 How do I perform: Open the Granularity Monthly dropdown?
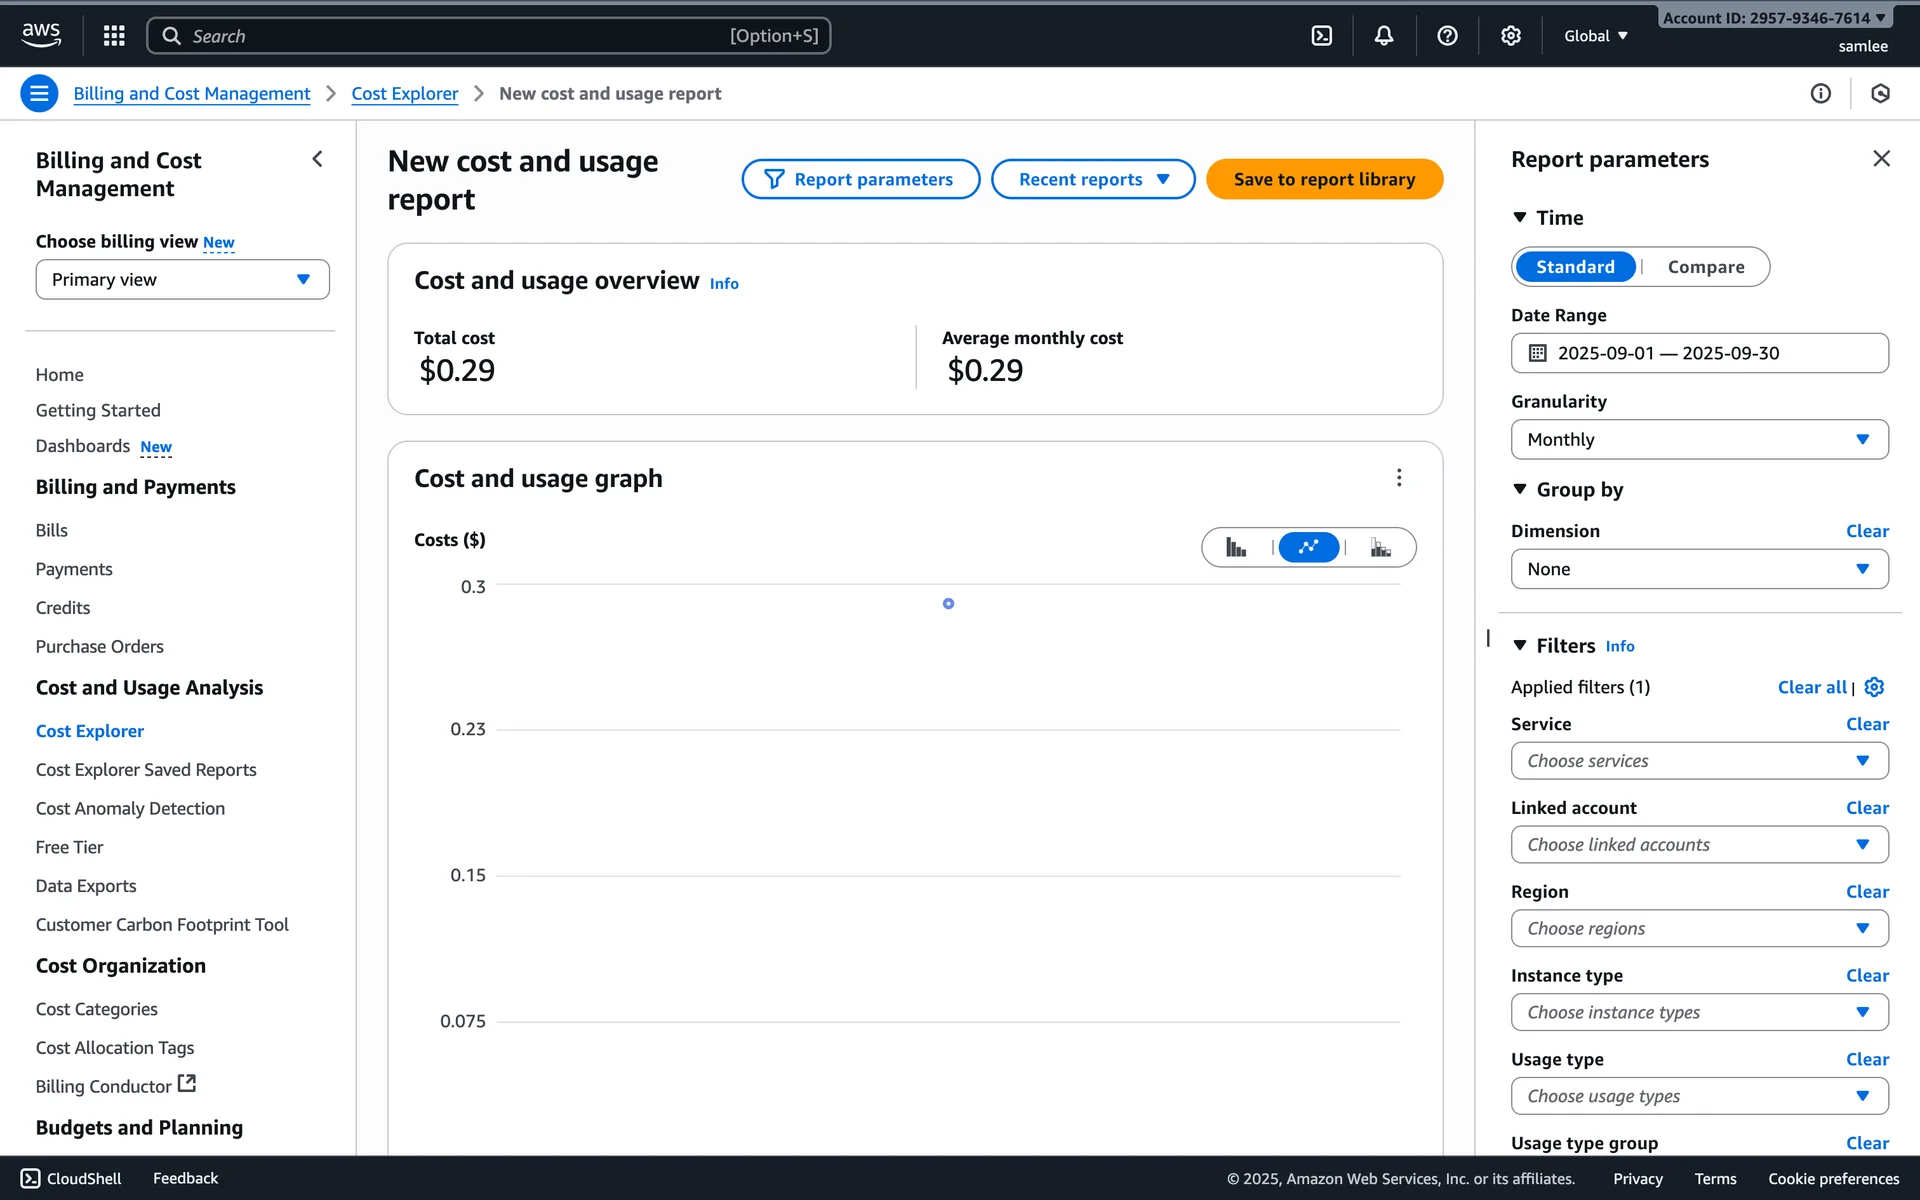1699,440
